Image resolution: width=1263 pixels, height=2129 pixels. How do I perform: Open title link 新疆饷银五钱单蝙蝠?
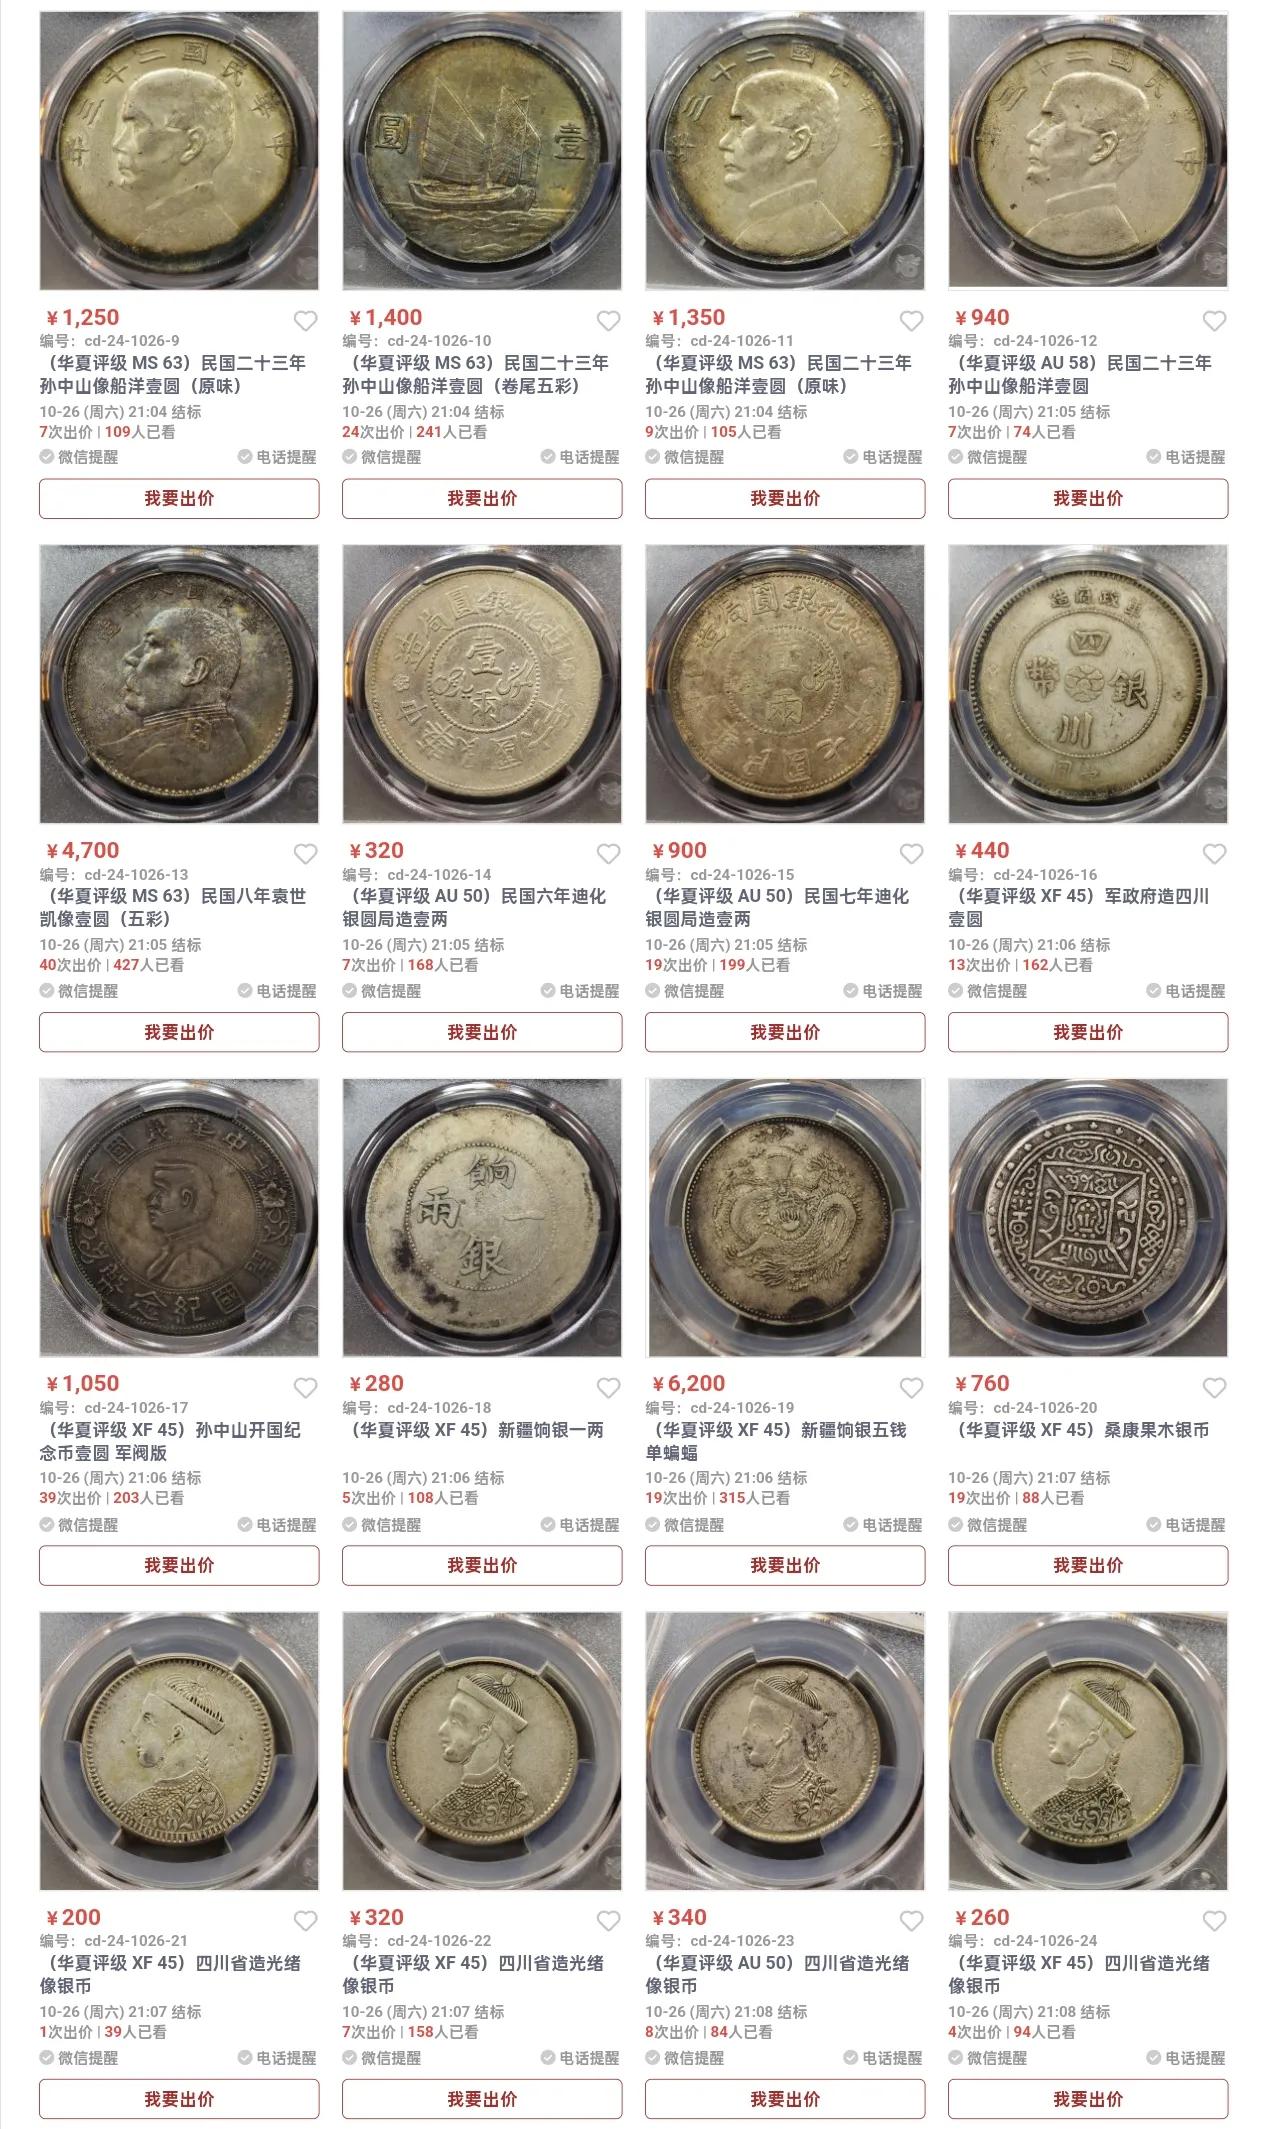pyautogui.click(x=776, y=1441)
